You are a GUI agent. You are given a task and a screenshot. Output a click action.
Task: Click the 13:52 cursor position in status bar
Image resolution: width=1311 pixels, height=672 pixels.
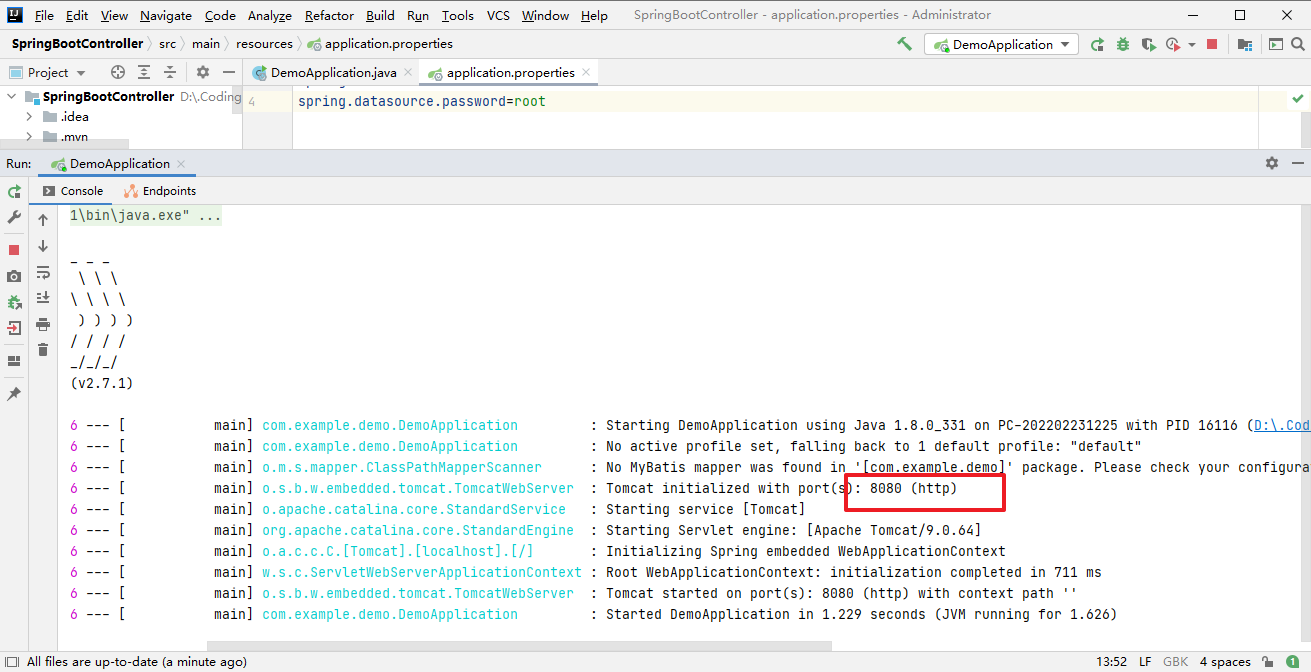(1110, 661)
